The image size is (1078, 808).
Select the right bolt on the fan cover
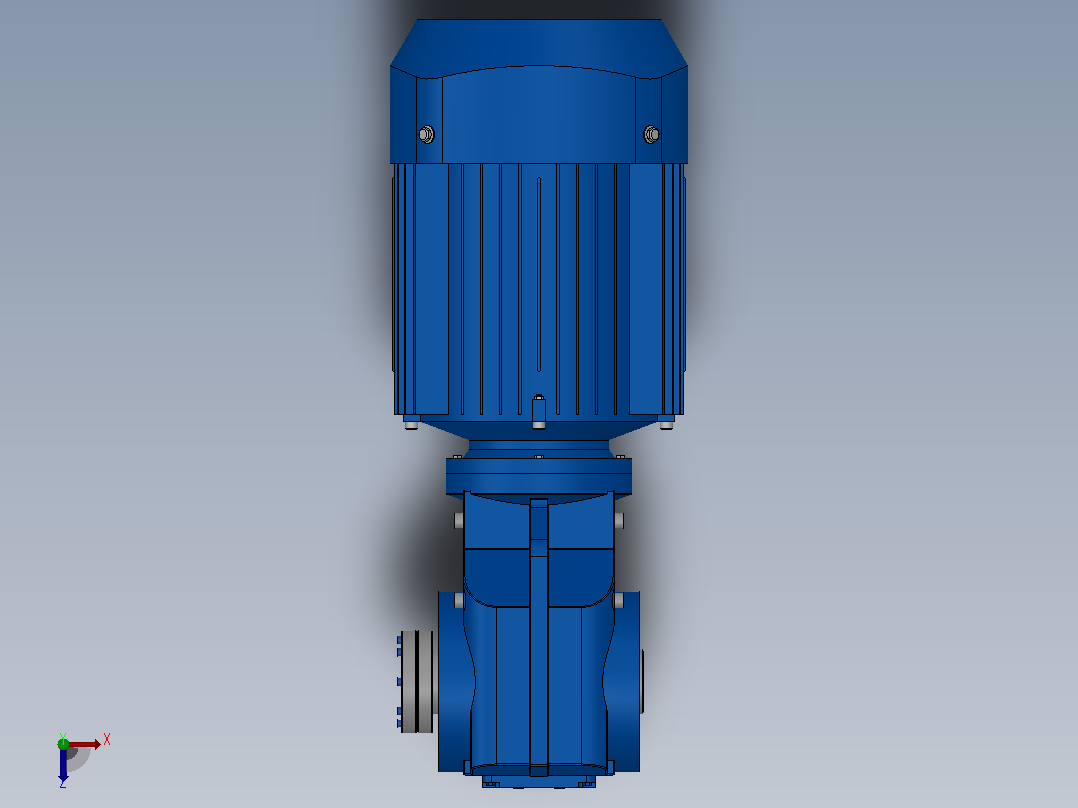651,134
